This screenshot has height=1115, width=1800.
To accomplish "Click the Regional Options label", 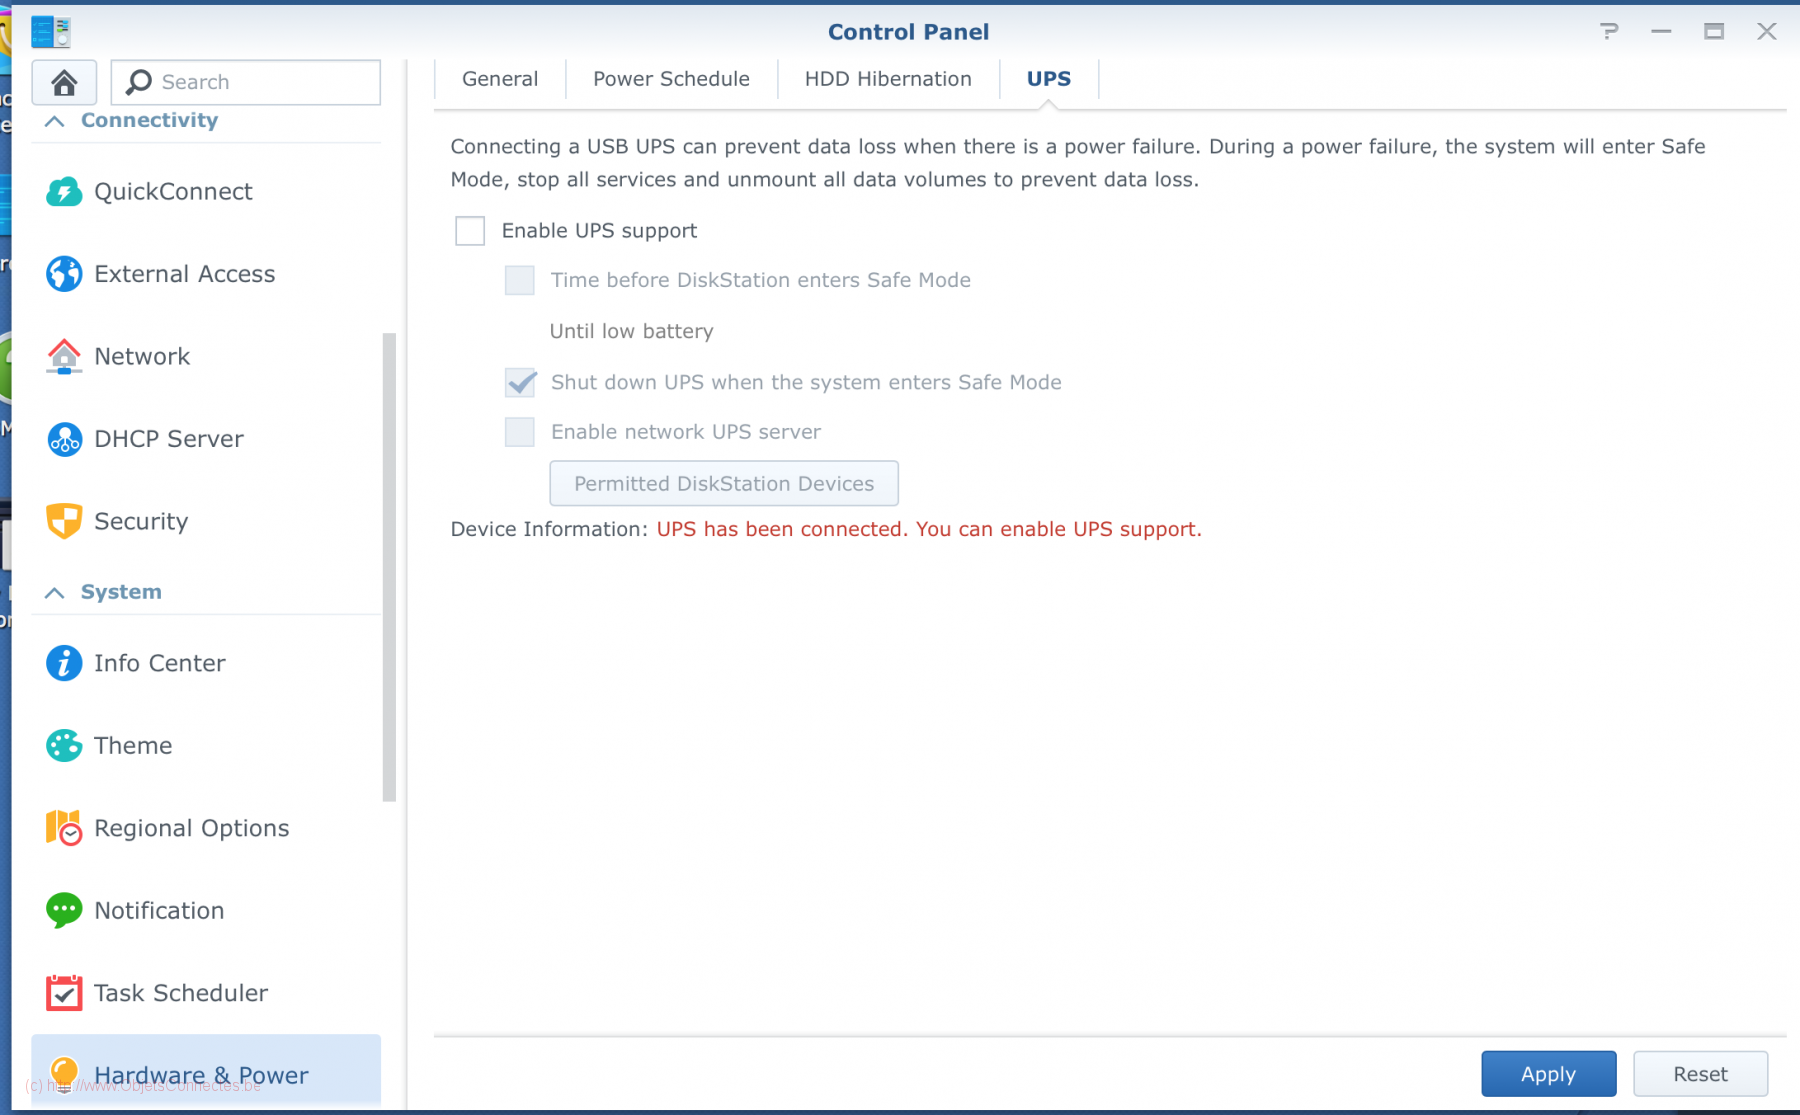I will point(192,828).
